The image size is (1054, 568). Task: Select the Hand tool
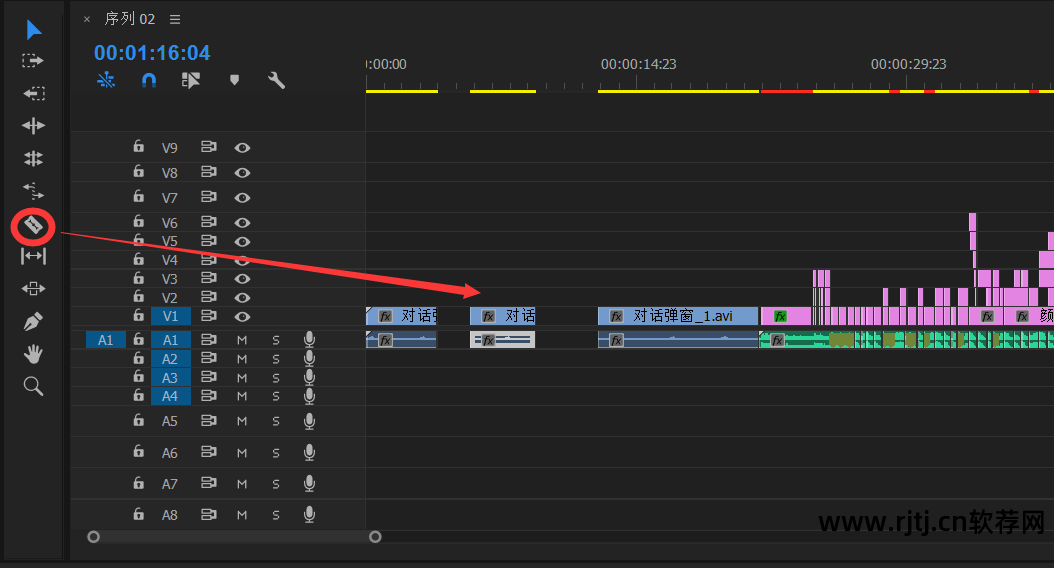(33, 354)
